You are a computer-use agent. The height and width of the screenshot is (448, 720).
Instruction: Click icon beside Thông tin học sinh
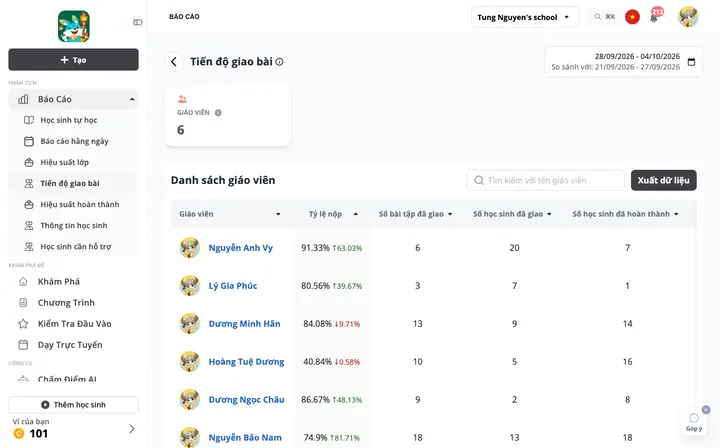point(29,226)
